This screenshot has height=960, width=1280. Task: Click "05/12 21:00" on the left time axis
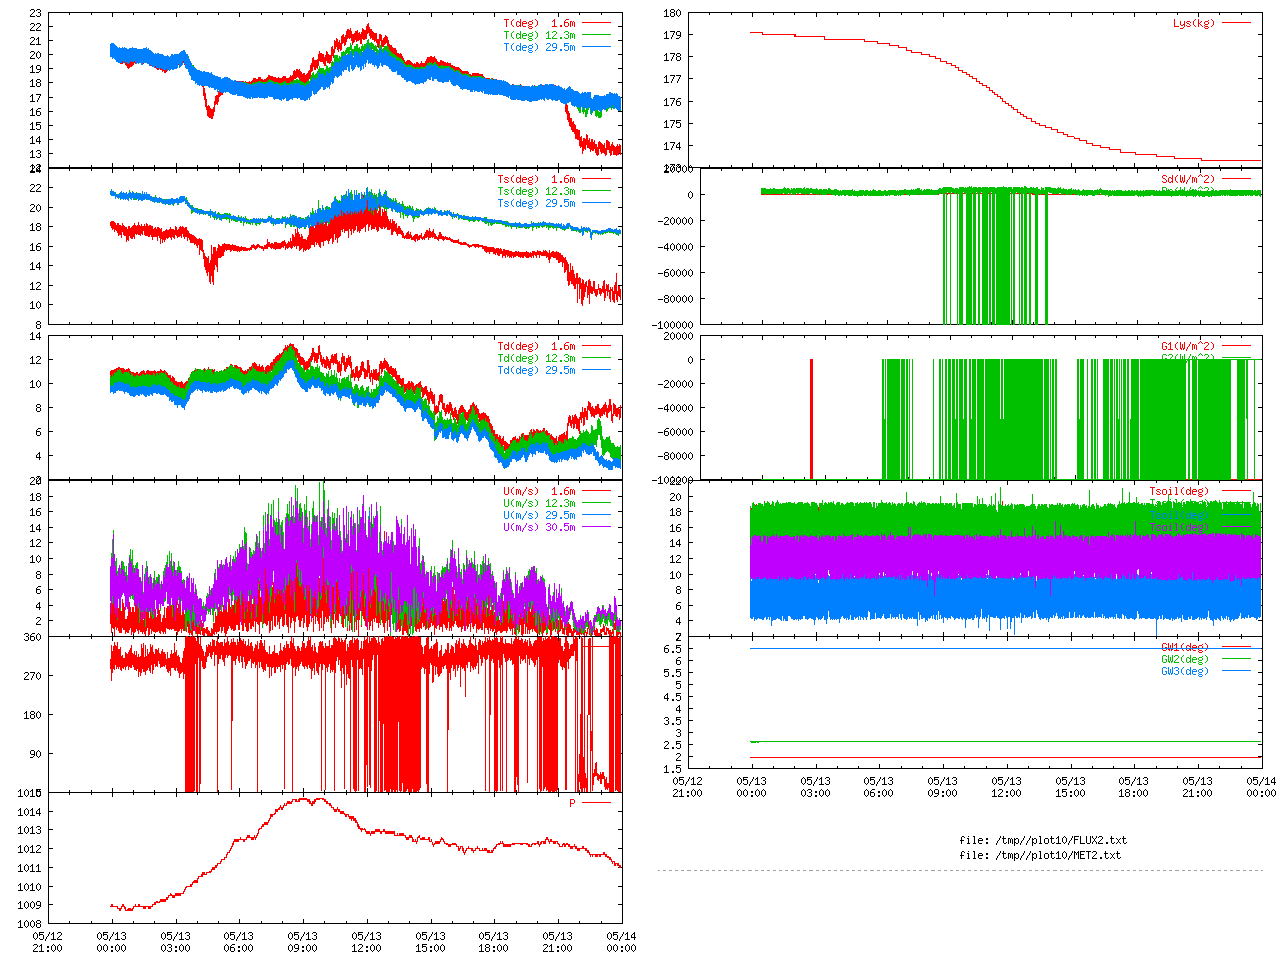47,942
